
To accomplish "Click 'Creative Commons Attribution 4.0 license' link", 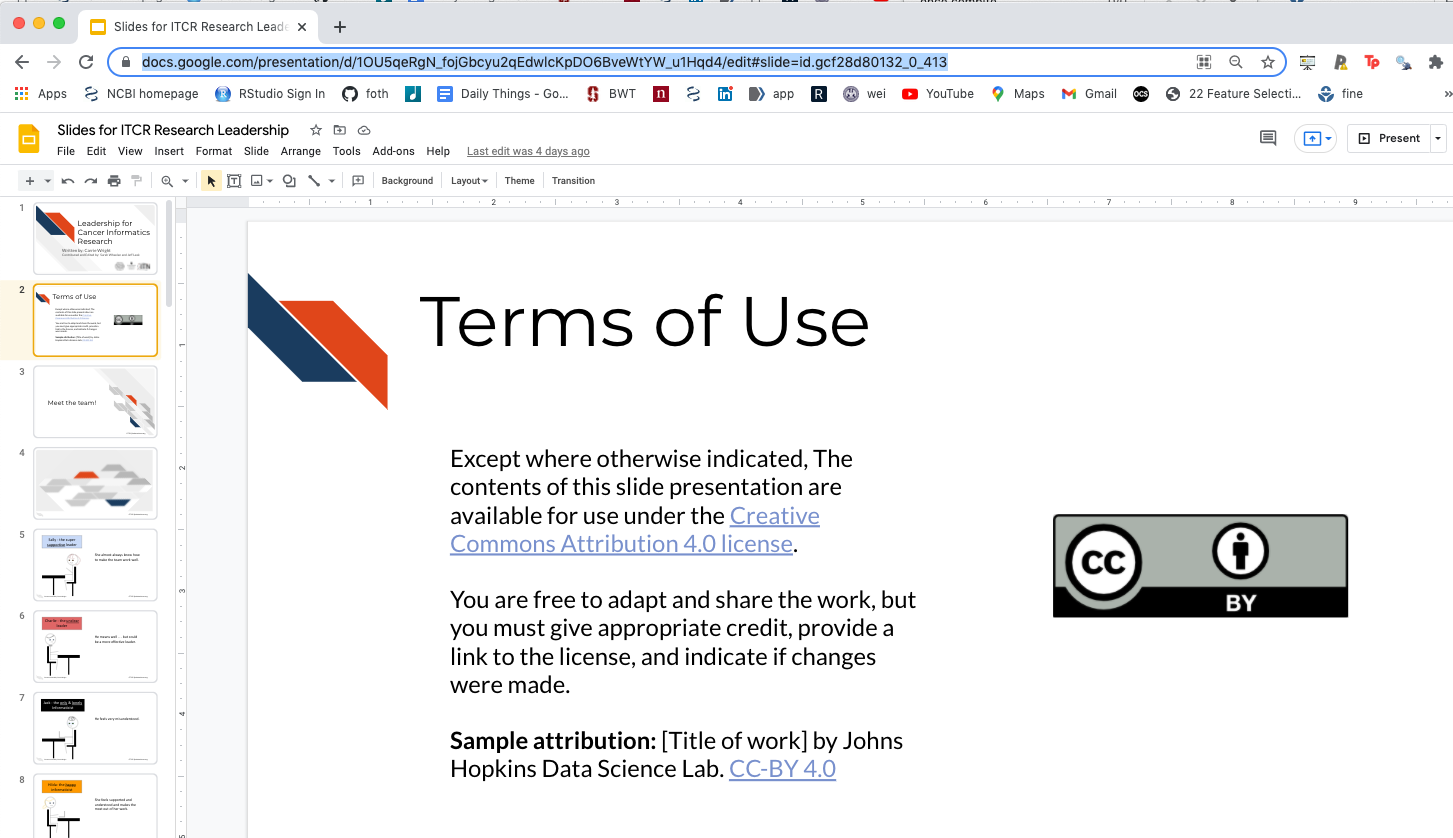I will tap(635, 530).
